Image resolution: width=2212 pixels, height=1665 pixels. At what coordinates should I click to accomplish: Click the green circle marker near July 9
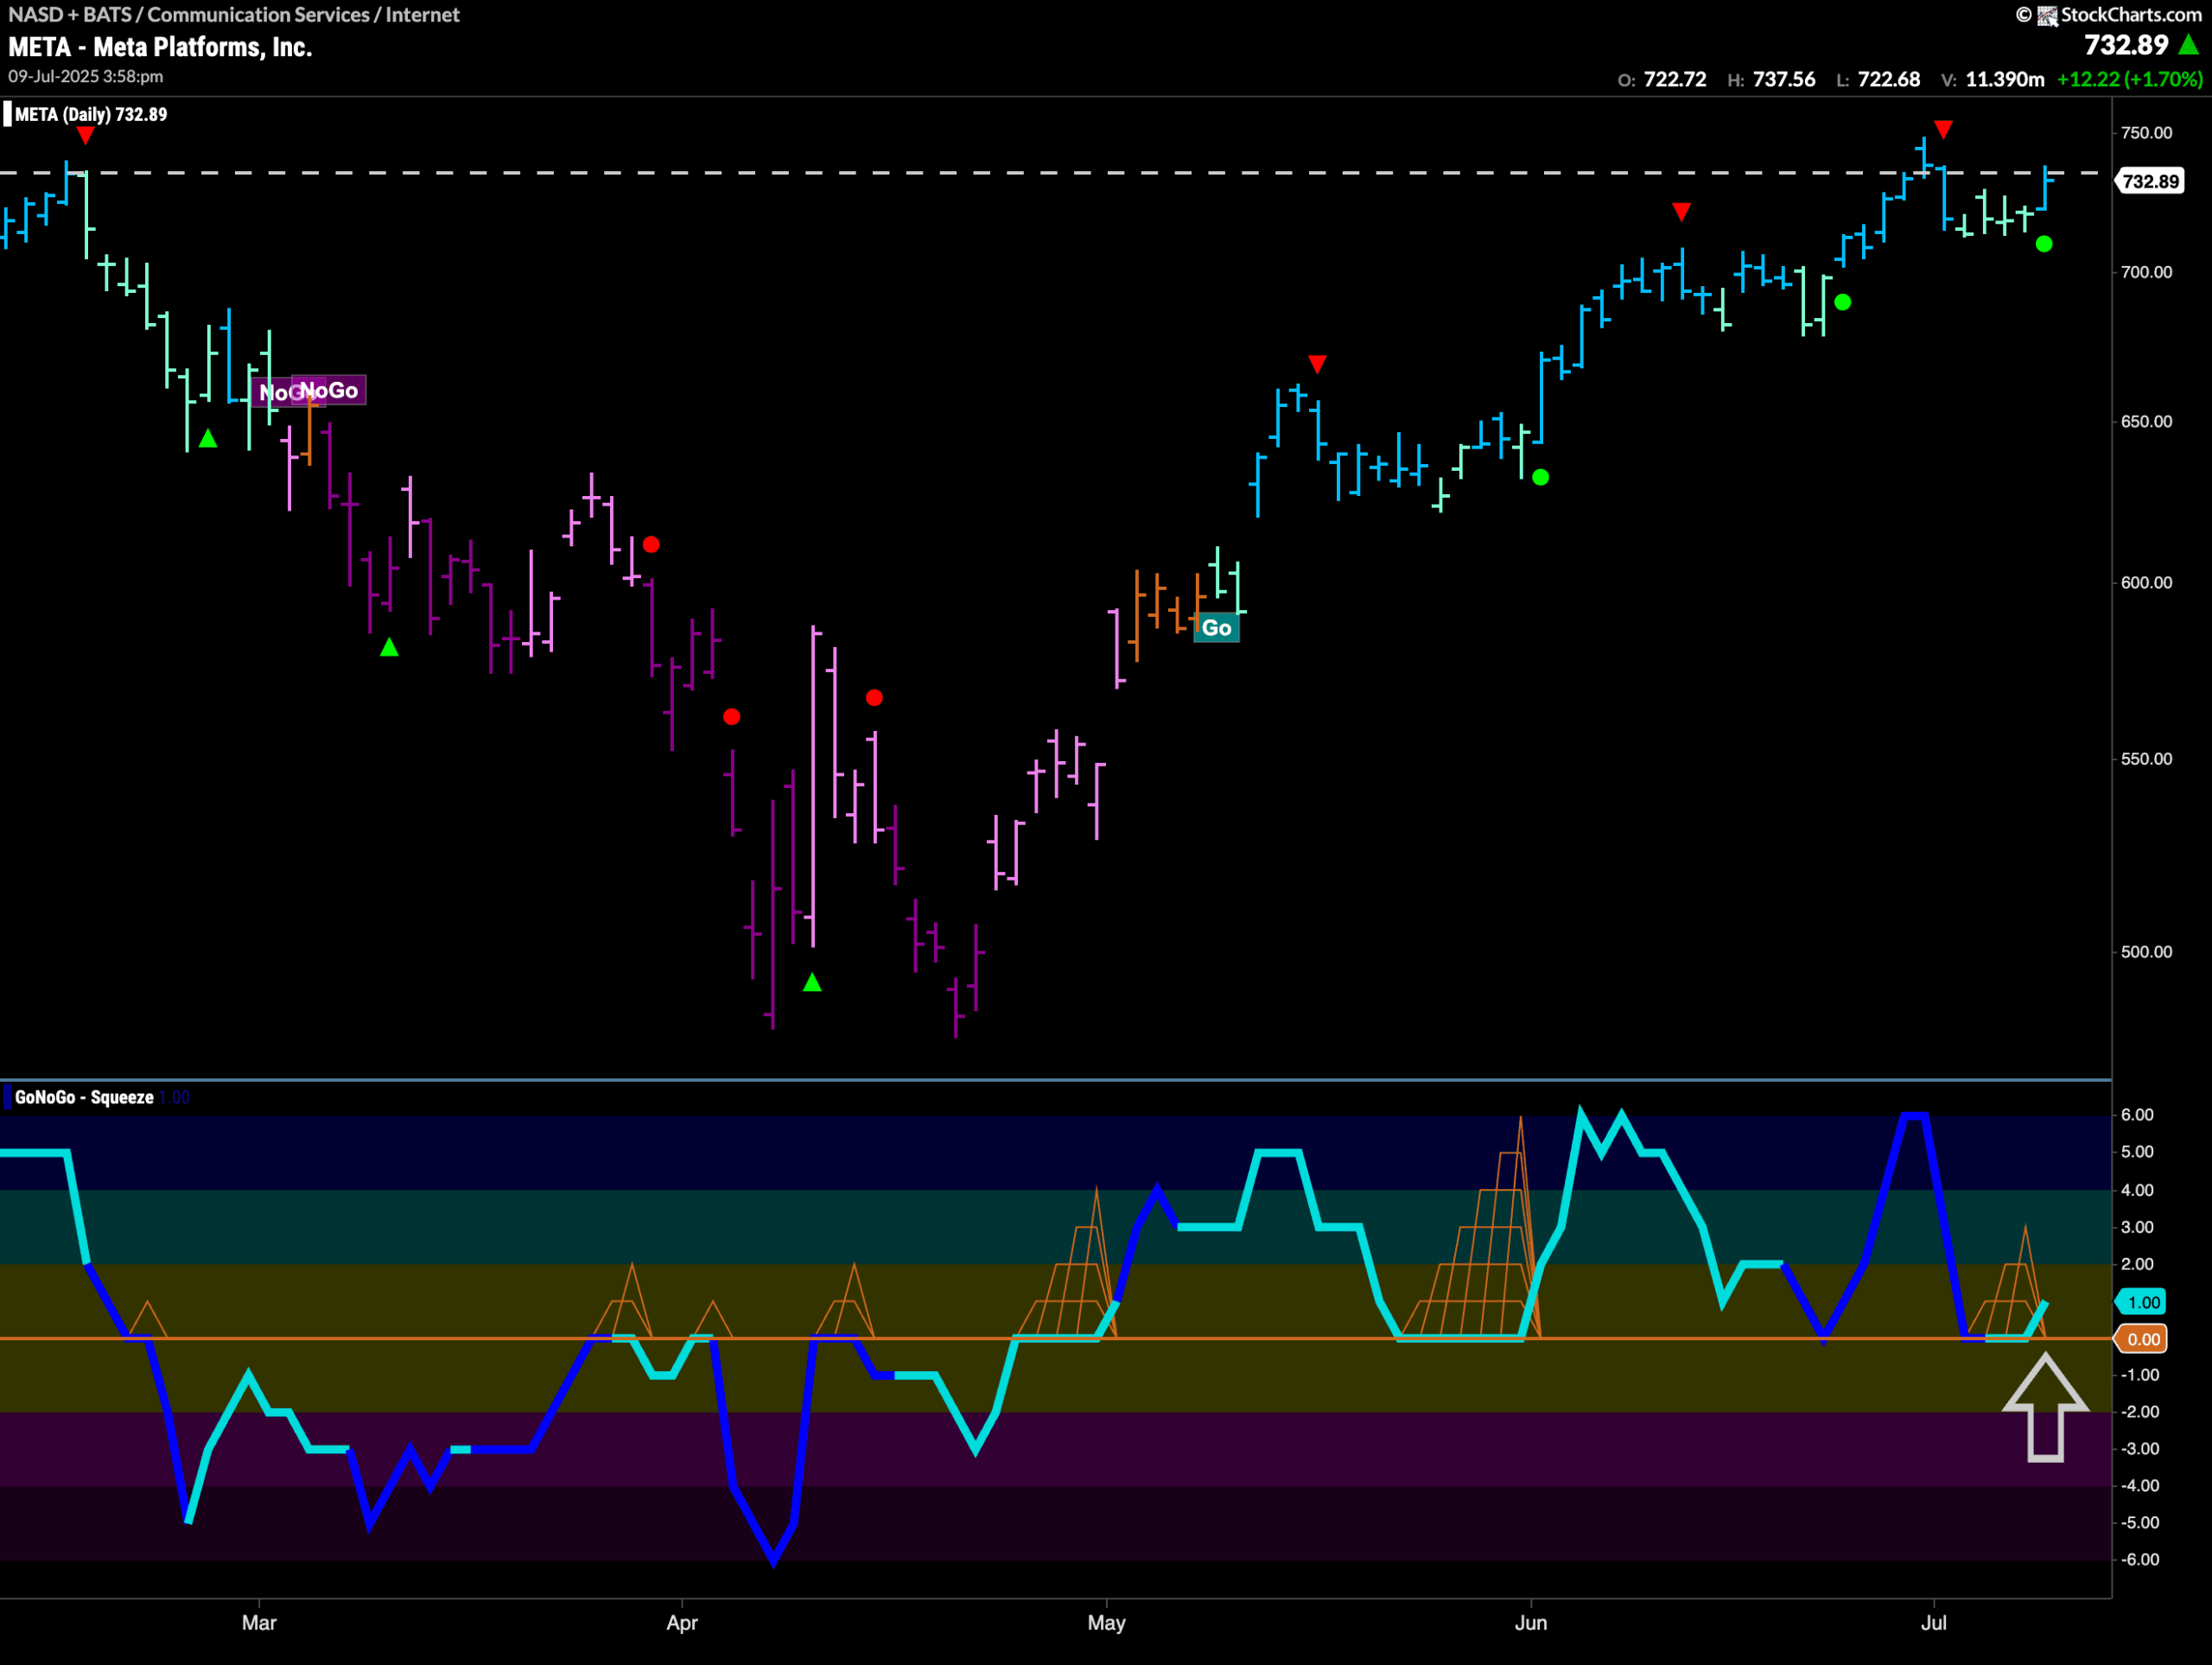[2044, 244]
